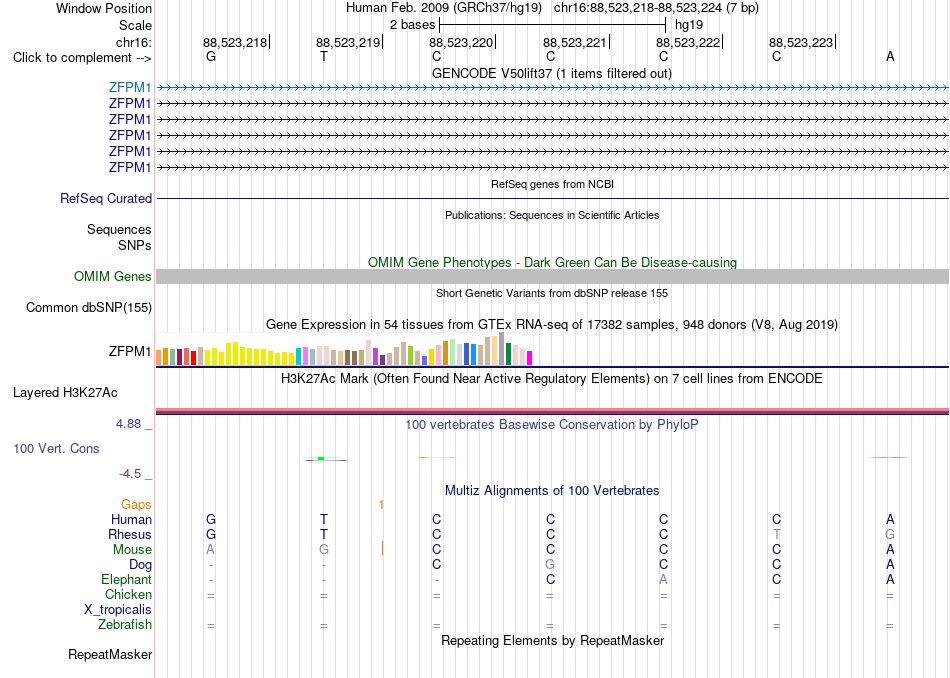Viewport: 950px width, 678px height.
Task: Click the H3K27Ac Mark ENCODE track title
Action: tap(551, 379)
